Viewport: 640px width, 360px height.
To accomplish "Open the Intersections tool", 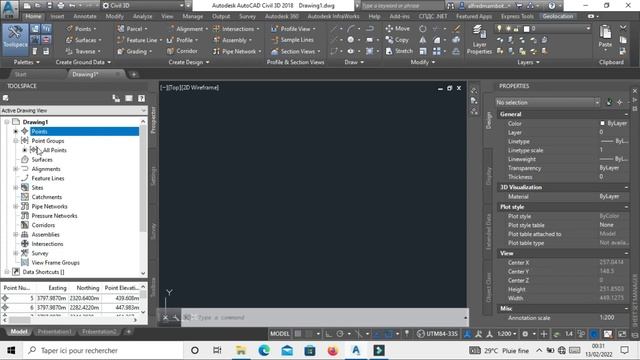I will (x=236, y=29).
